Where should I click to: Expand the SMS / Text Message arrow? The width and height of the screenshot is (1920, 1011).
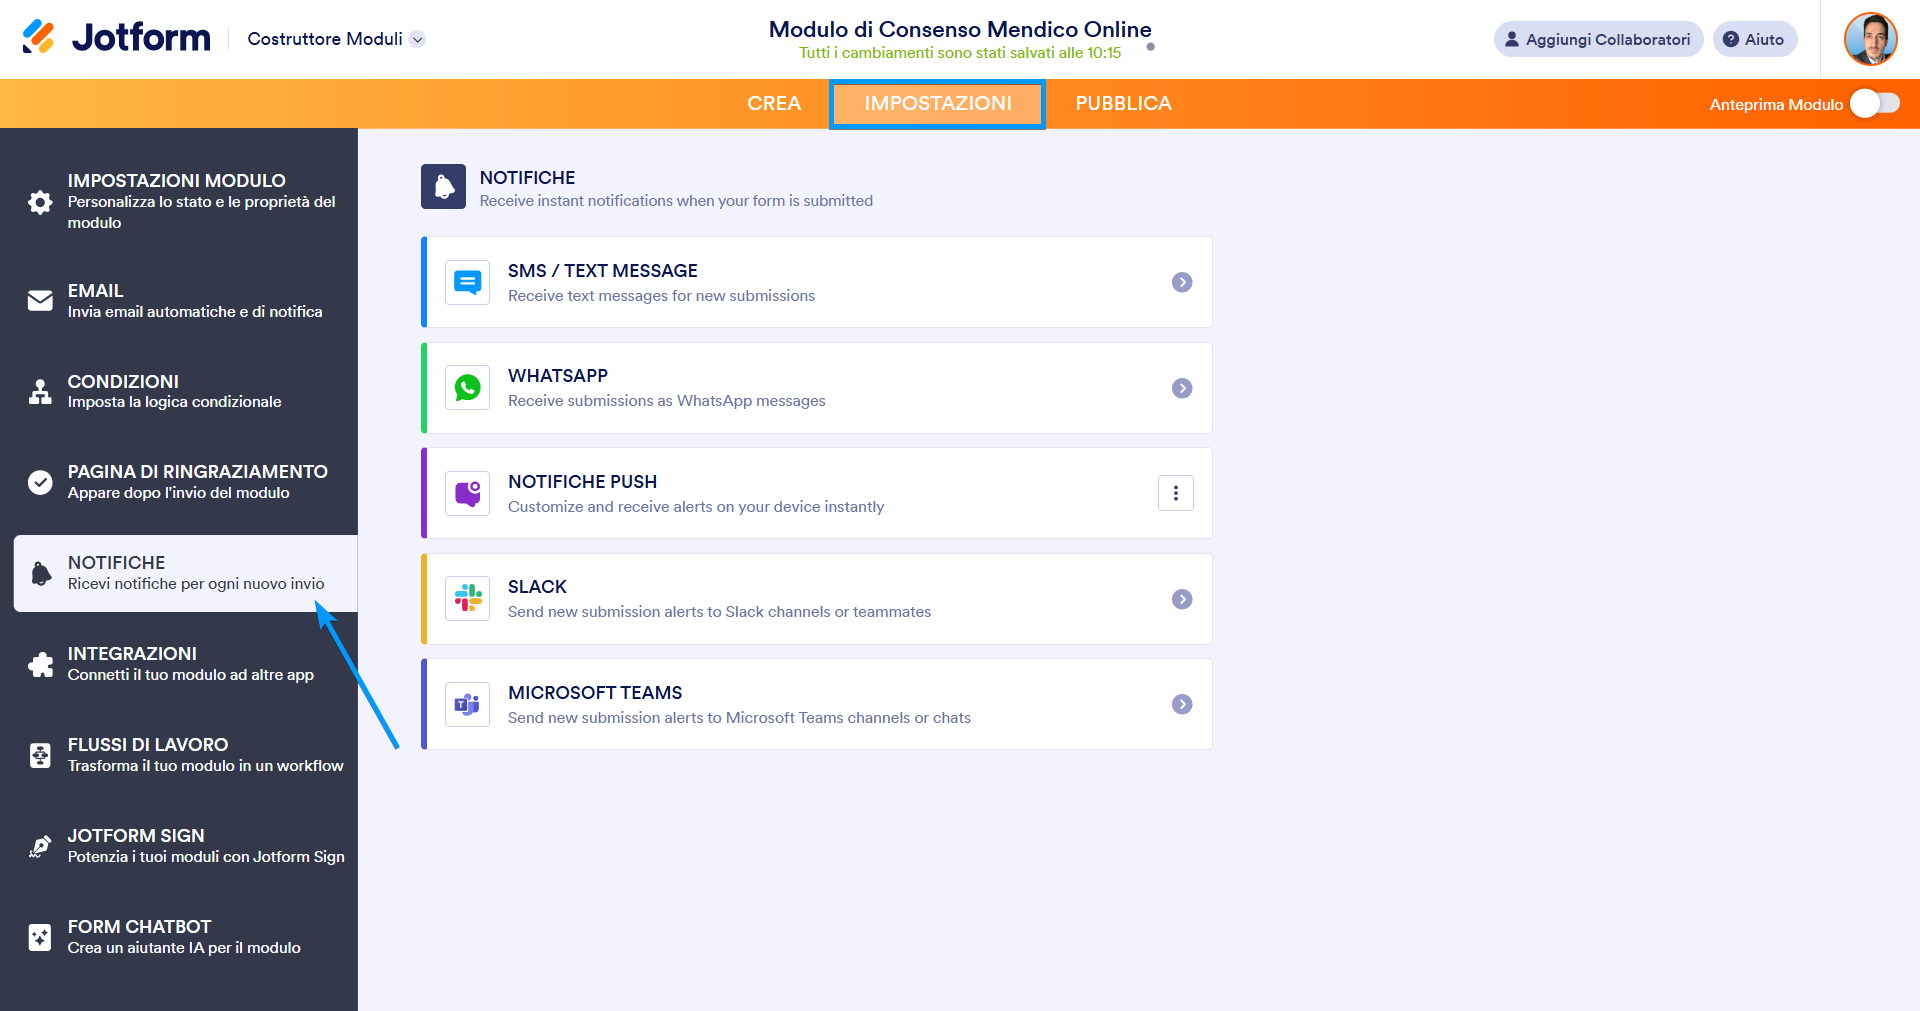pos(1182,283)
